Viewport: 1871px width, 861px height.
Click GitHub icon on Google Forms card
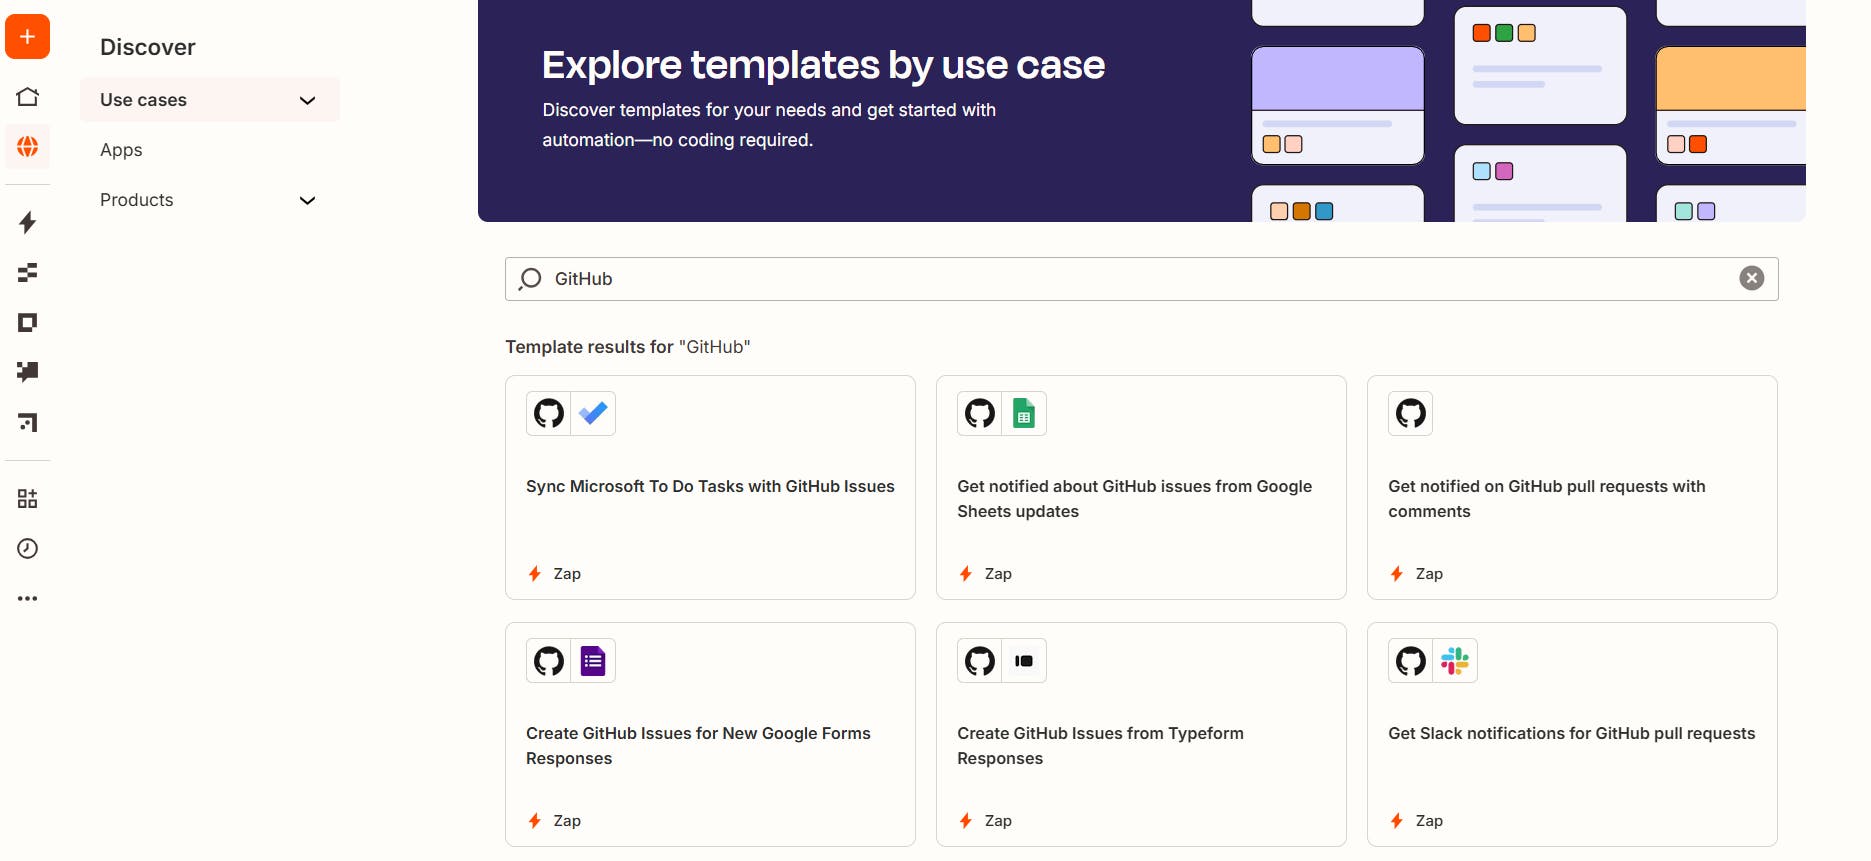click(x=549, y=660)
